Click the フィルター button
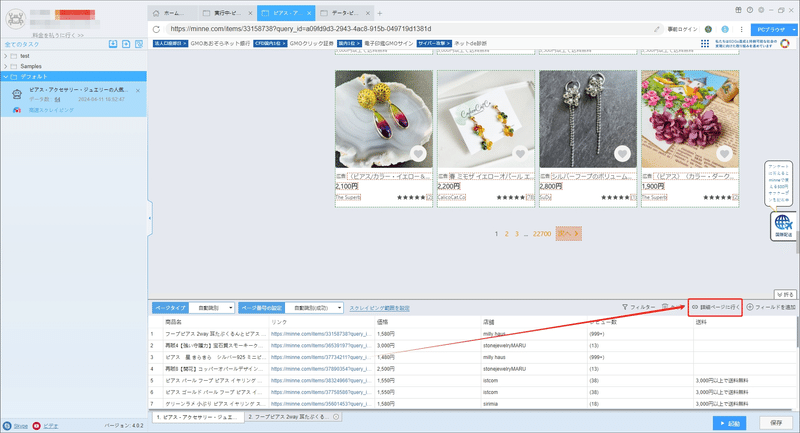This screenshot has height=433, width=800. click(x=639, y=307)
